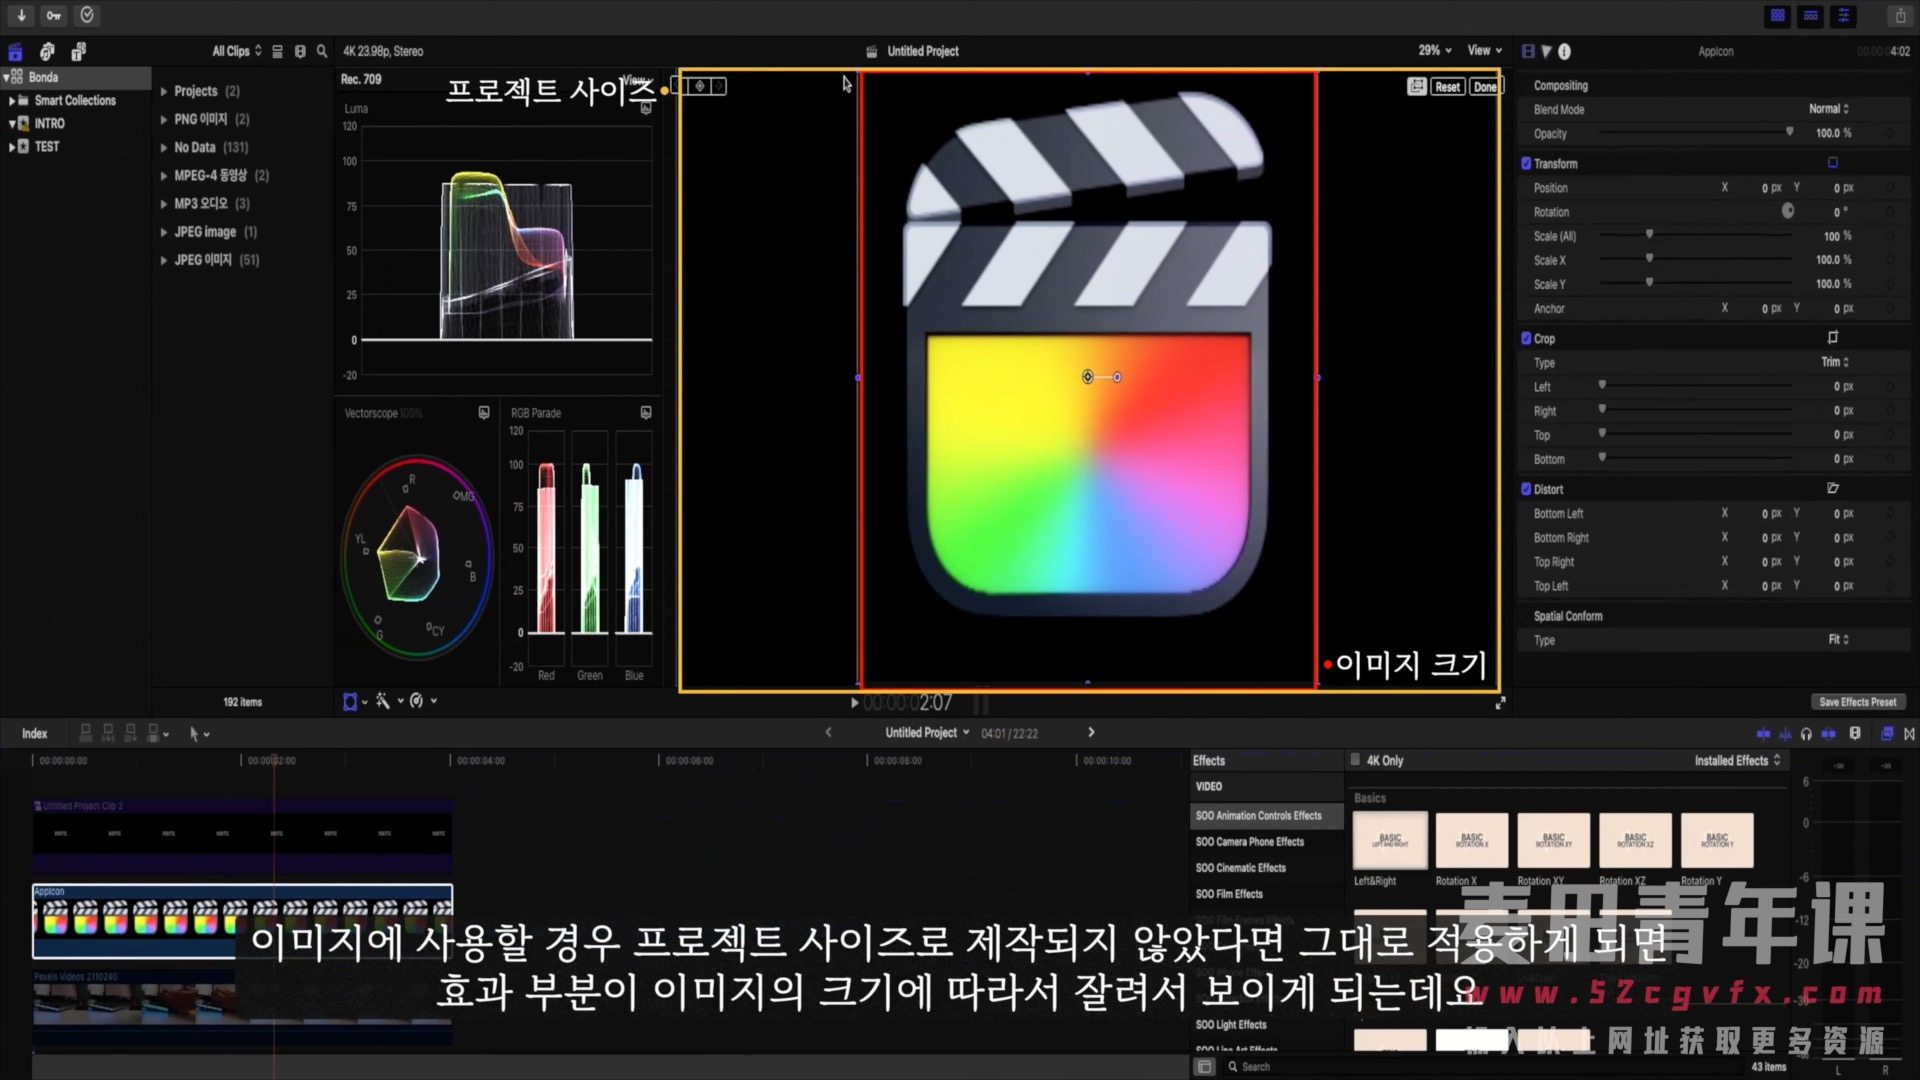The height and width of the screenshot is (1080, 1920).
Task: Disable the Crop checkbox
Action: (x=1526, y=338)
